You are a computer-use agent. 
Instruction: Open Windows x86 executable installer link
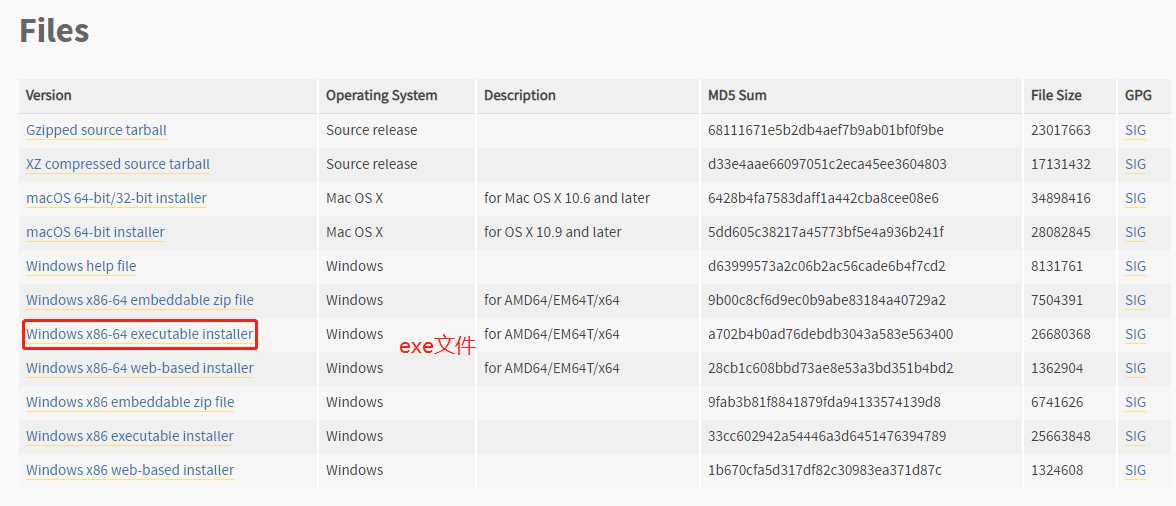coord(130,436)
